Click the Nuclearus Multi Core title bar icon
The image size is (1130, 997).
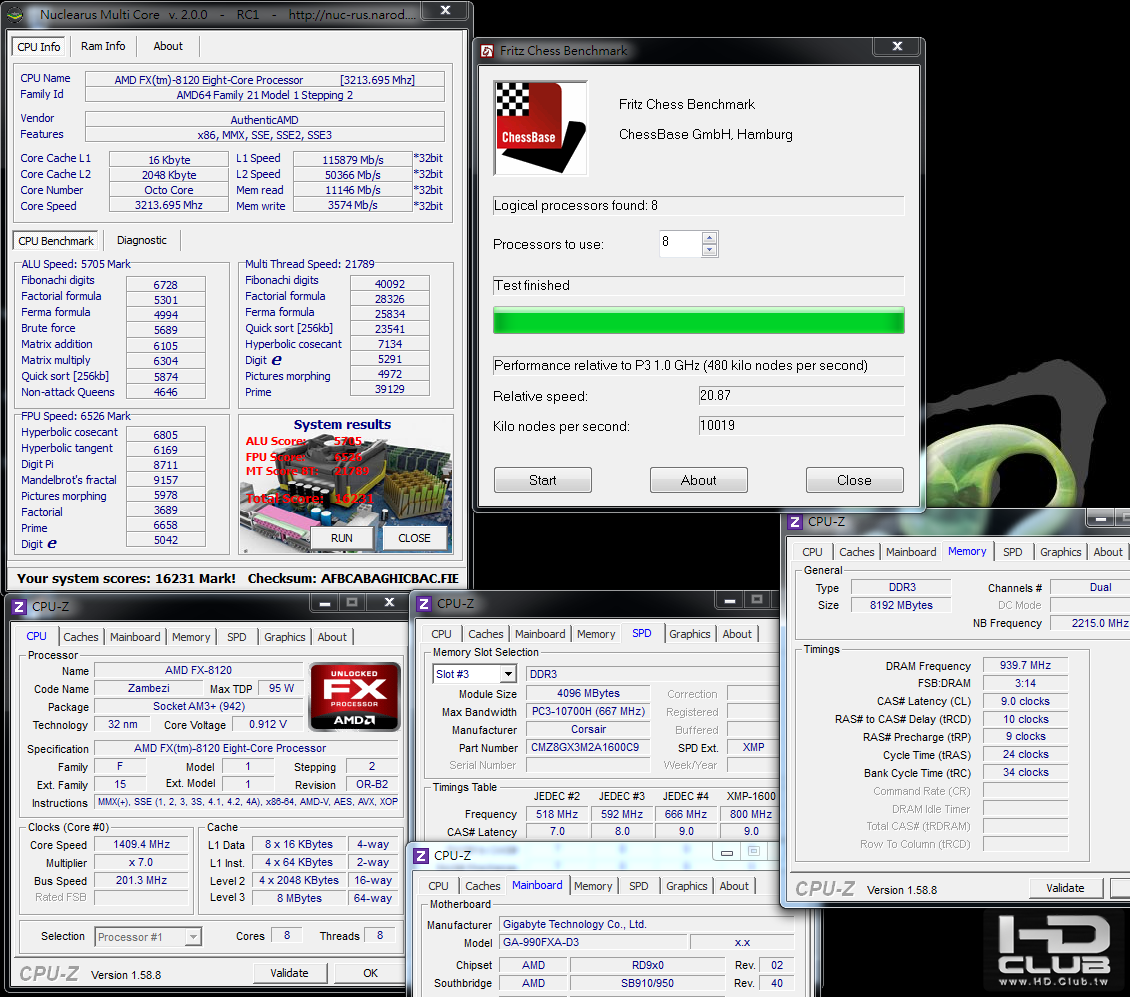(x=15, y=14)
